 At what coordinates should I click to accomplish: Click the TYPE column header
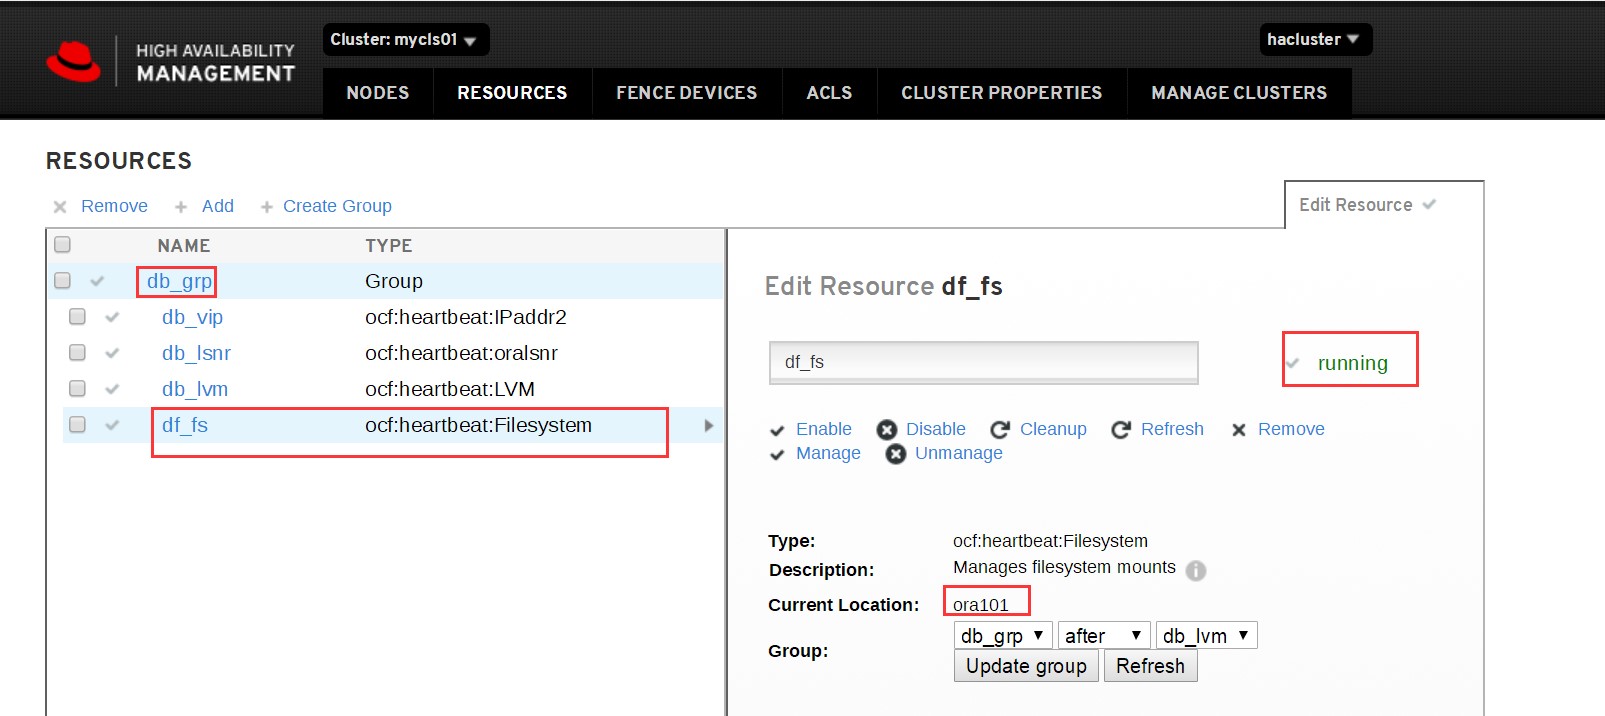[x=389, y=246]
